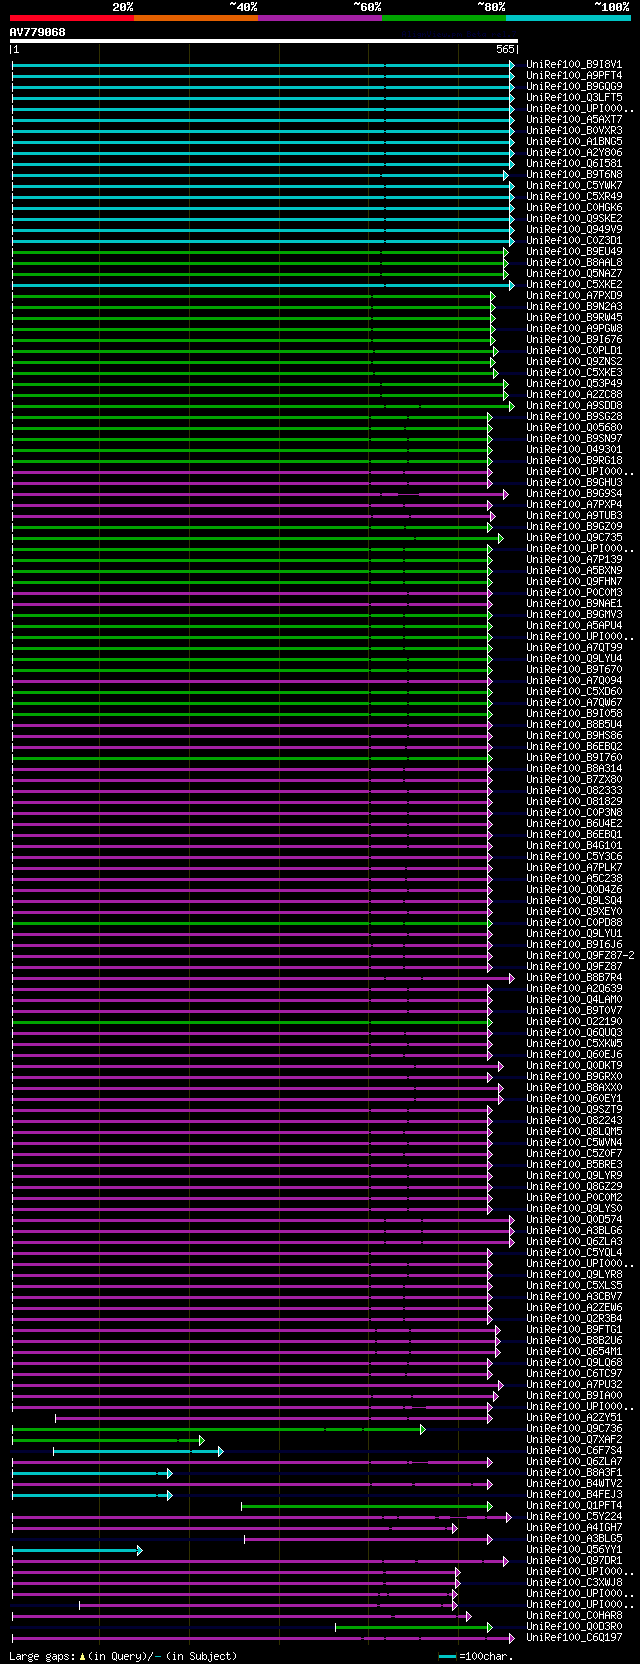Select hit label UniRef100_Q949V9
Viewport: 640px width, 1664px height.
pos(574,230)
